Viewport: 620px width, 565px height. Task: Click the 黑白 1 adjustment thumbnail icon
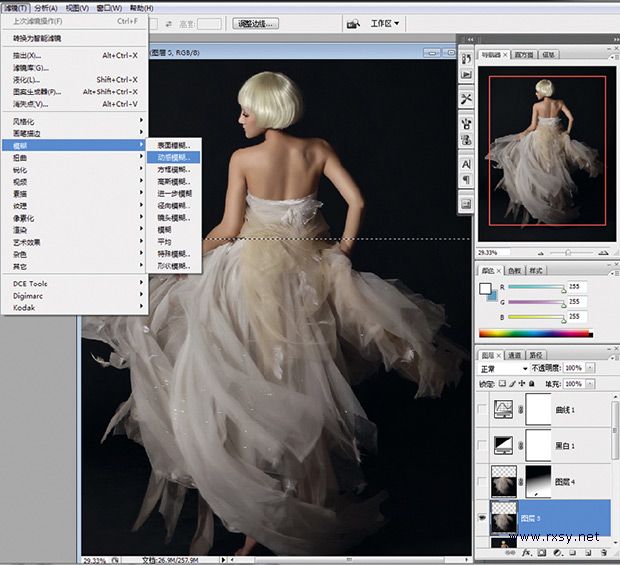pos(503,445)
